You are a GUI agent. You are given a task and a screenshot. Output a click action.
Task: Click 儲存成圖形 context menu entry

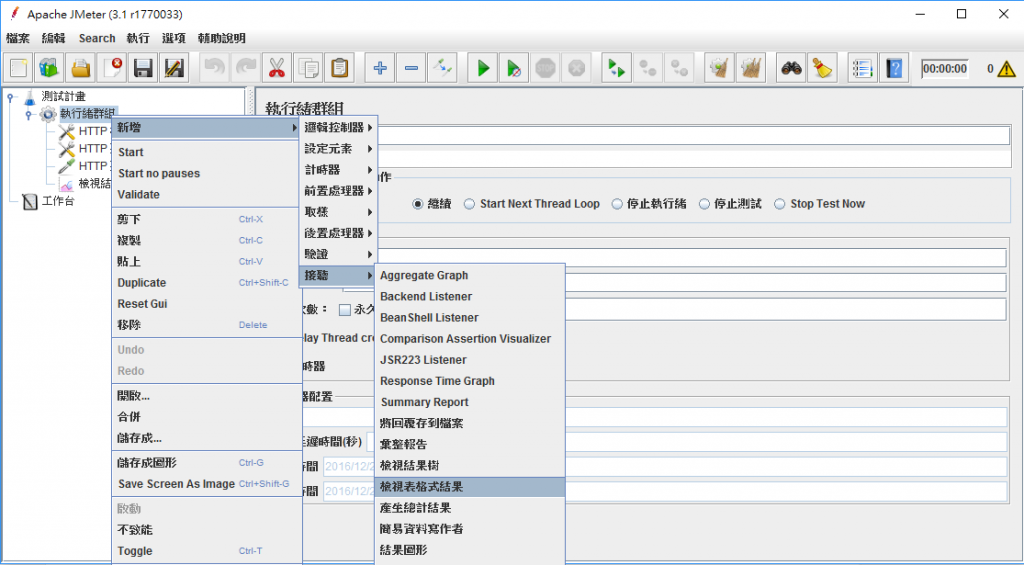point(206,463)
